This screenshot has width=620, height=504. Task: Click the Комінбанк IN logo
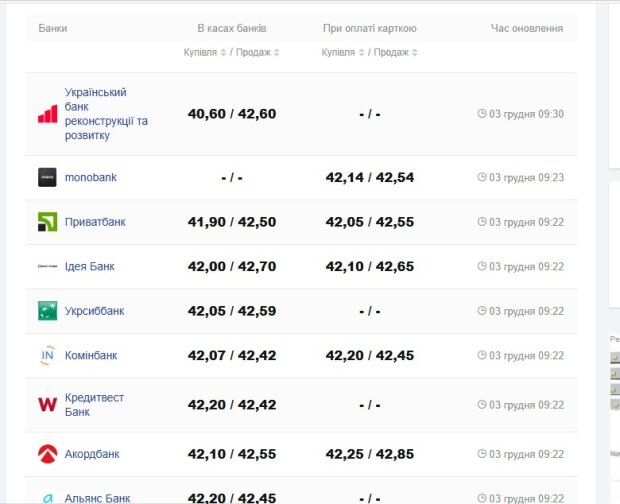click(x=47, y=355)
